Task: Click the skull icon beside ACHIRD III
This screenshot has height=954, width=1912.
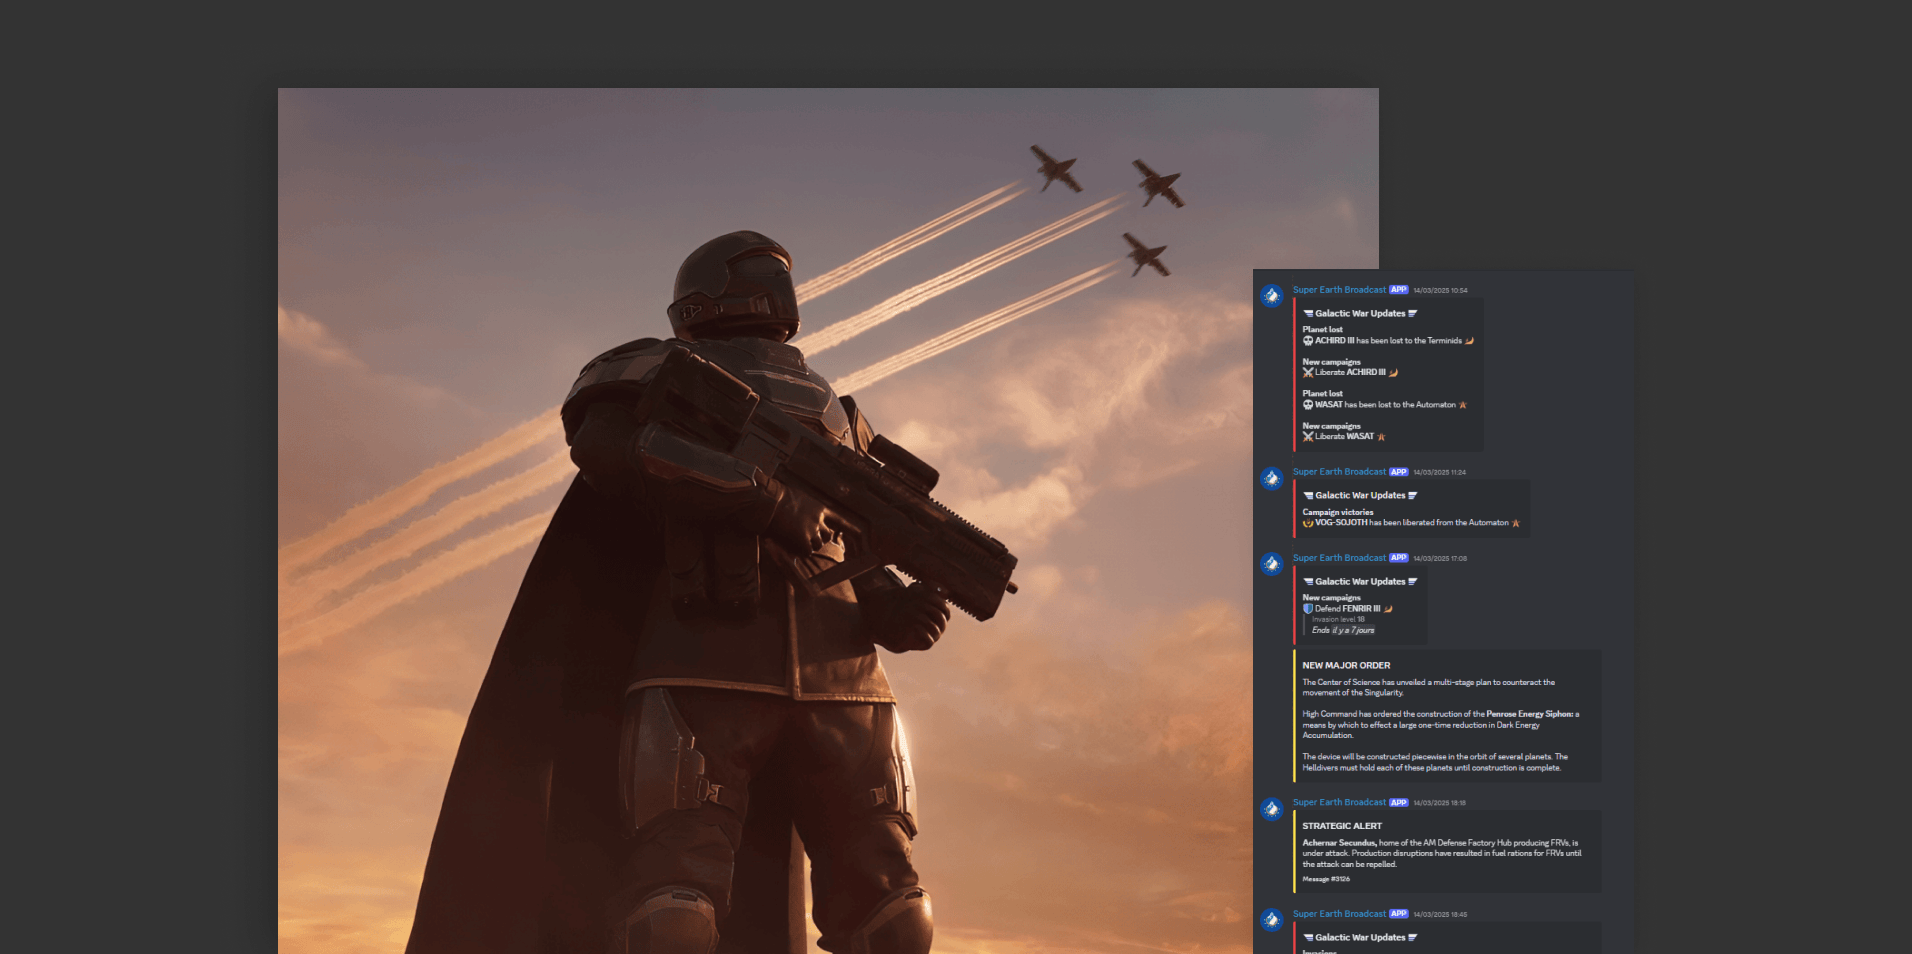Action: (1308, 341)
